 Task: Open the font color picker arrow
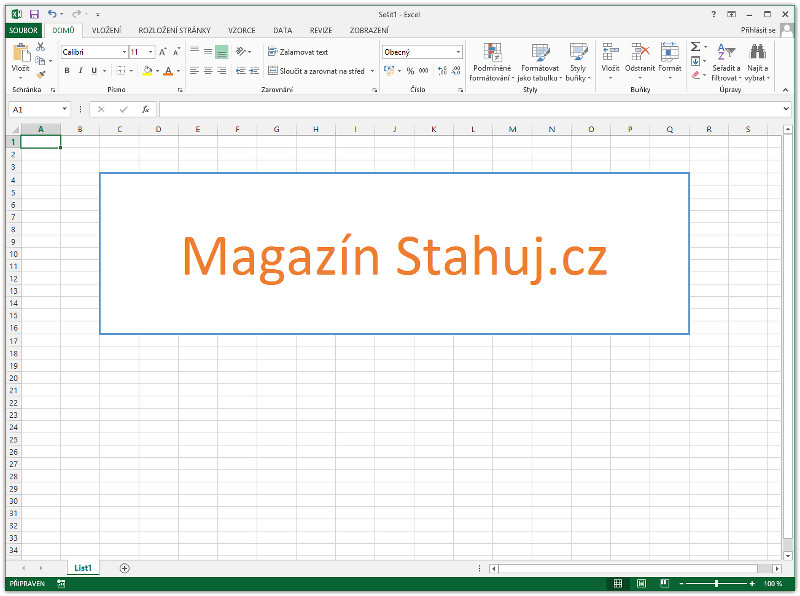pyautogui.click(x=178, y=71)
